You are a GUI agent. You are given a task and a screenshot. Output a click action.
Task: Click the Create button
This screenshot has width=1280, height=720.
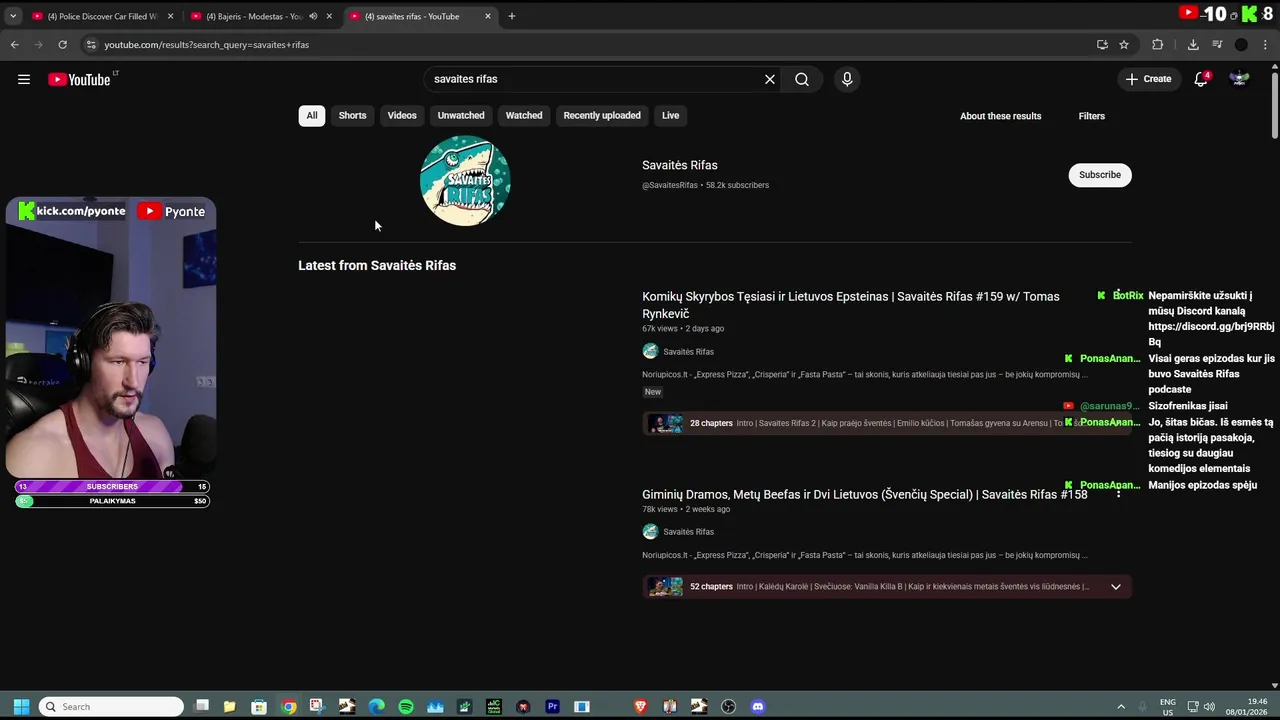click(1148, 79)
